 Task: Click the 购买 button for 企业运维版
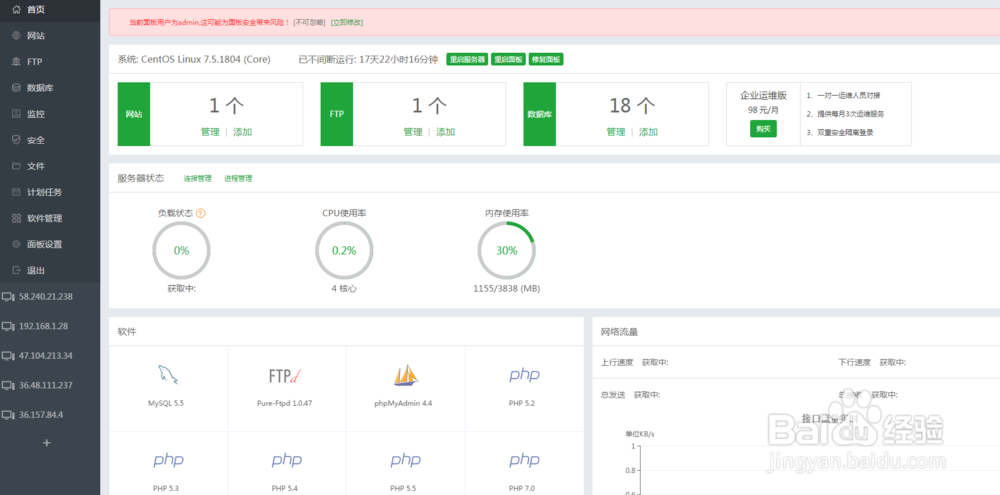763,128
